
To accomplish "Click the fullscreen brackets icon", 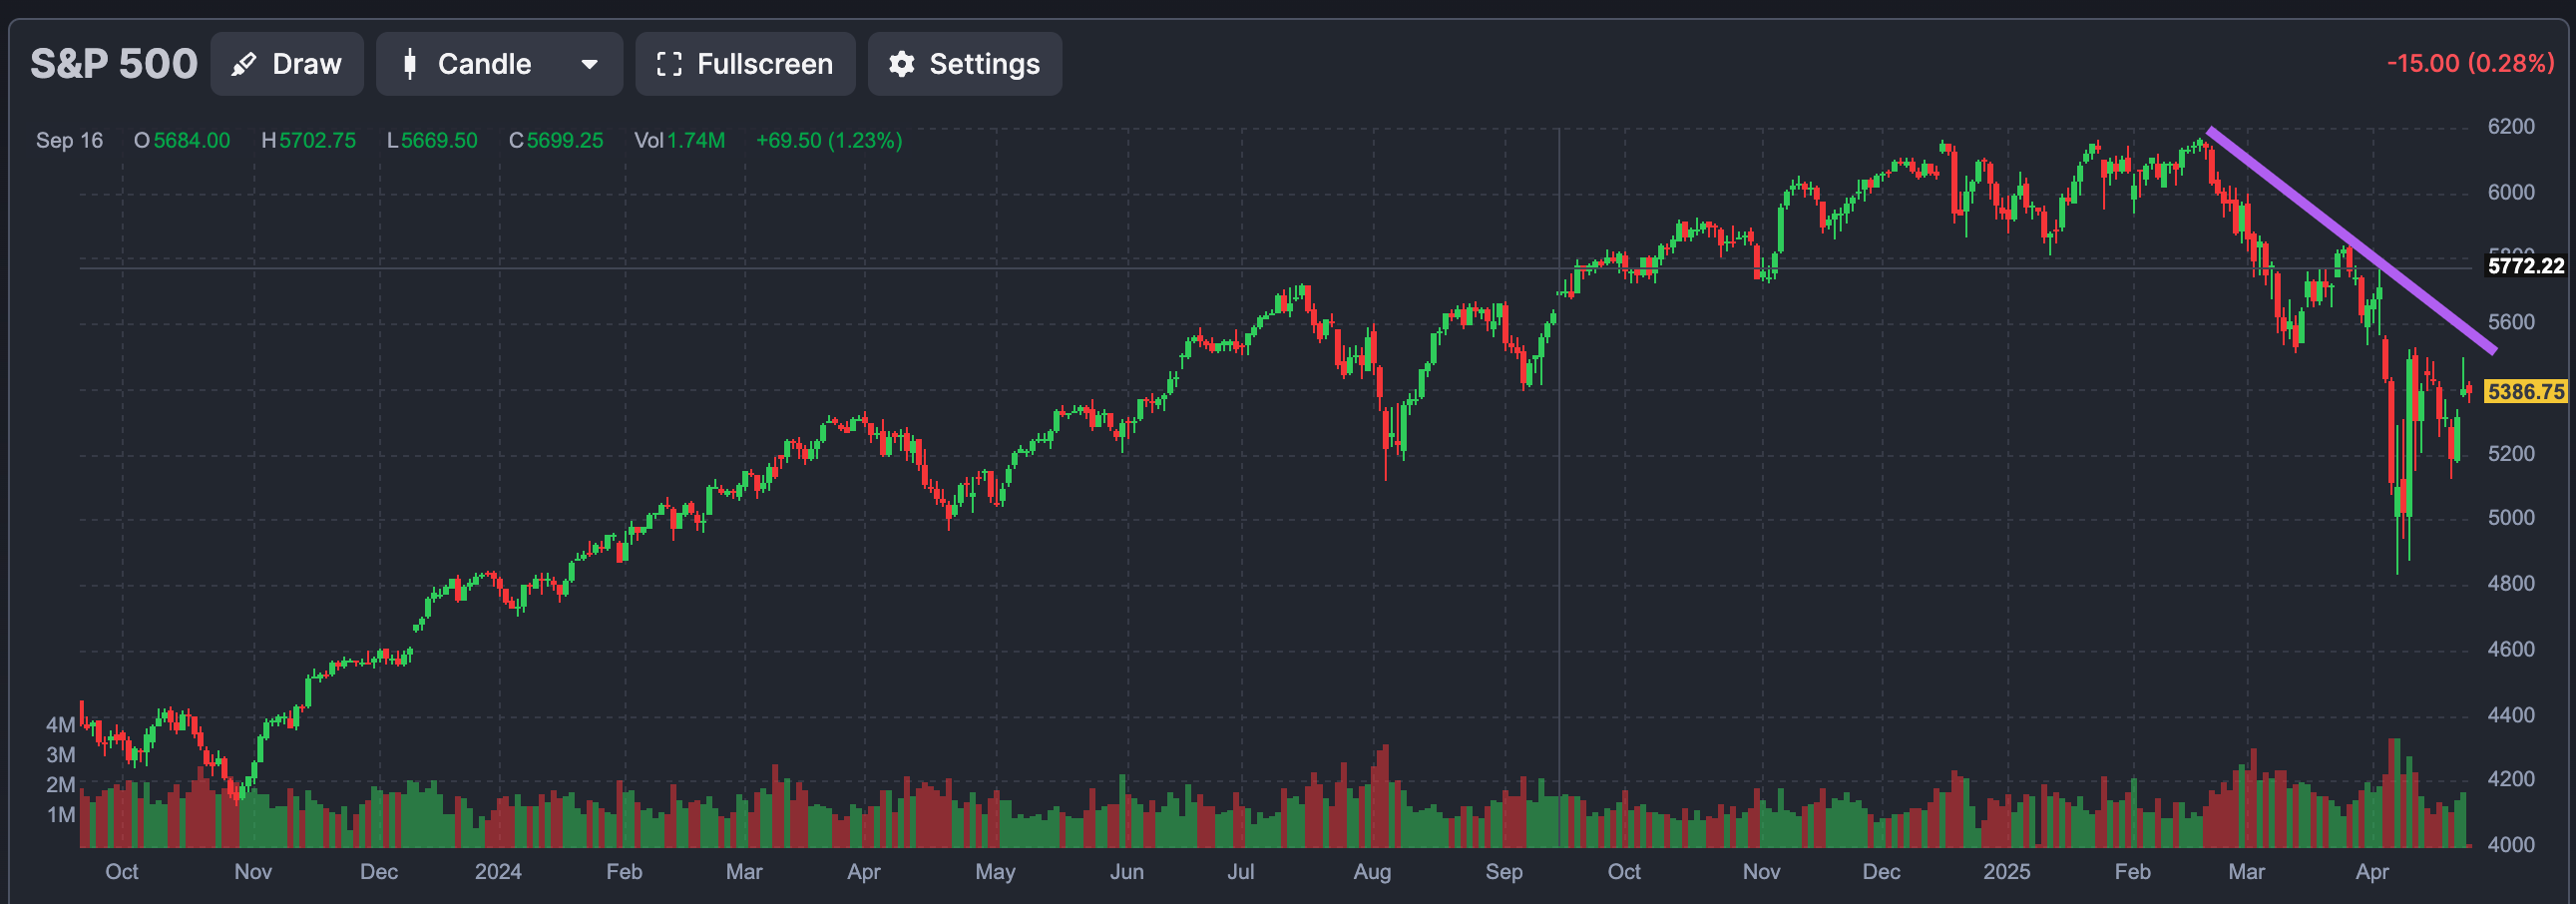I will (x=669, y=65).
